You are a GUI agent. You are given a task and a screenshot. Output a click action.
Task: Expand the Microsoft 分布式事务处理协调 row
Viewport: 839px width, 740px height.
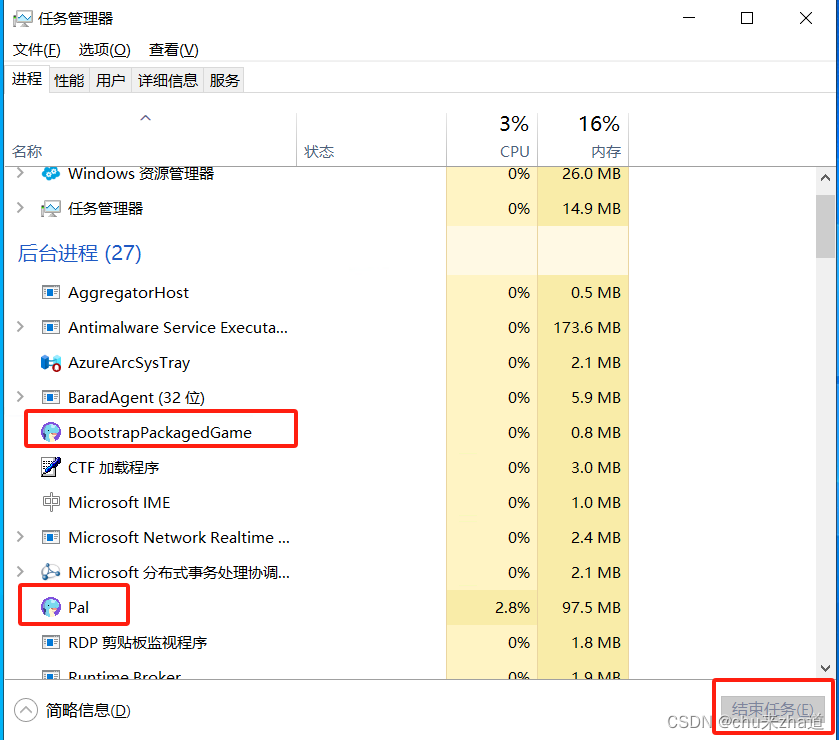[x=20, y=571]
